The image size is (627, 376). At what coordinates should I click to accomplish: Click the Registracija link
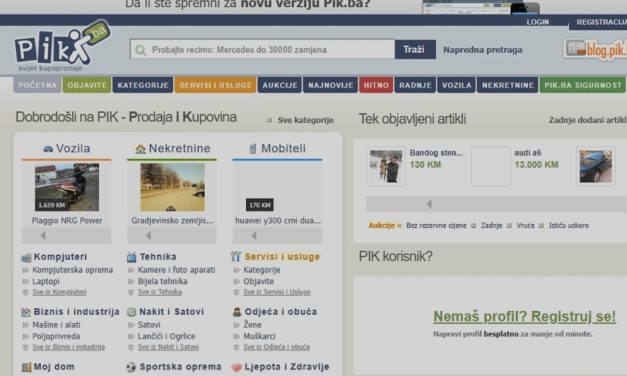tap(601, 22)
